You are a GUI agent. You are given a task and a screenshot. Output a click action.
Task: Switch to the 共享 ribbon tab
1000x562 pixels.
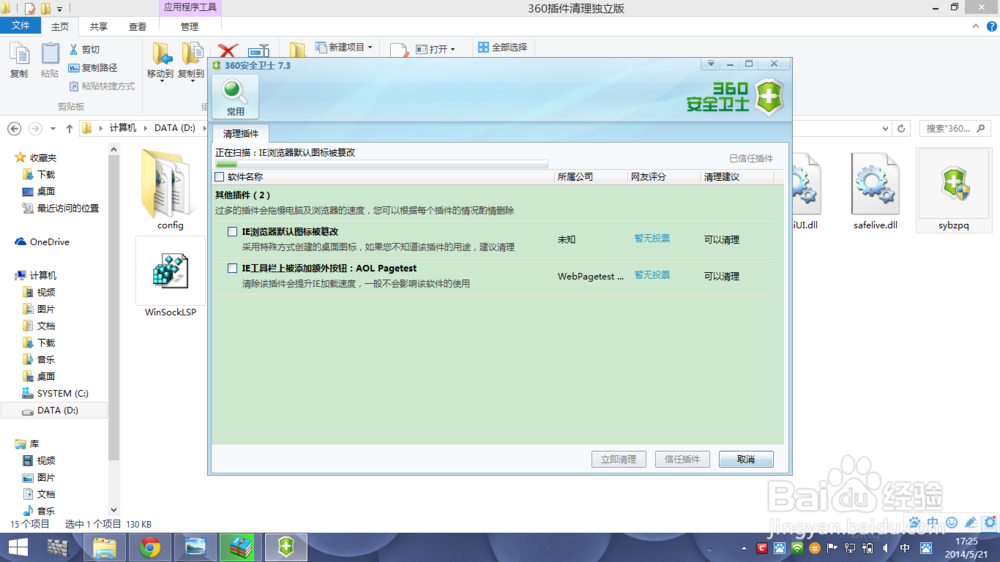[98, 26]
